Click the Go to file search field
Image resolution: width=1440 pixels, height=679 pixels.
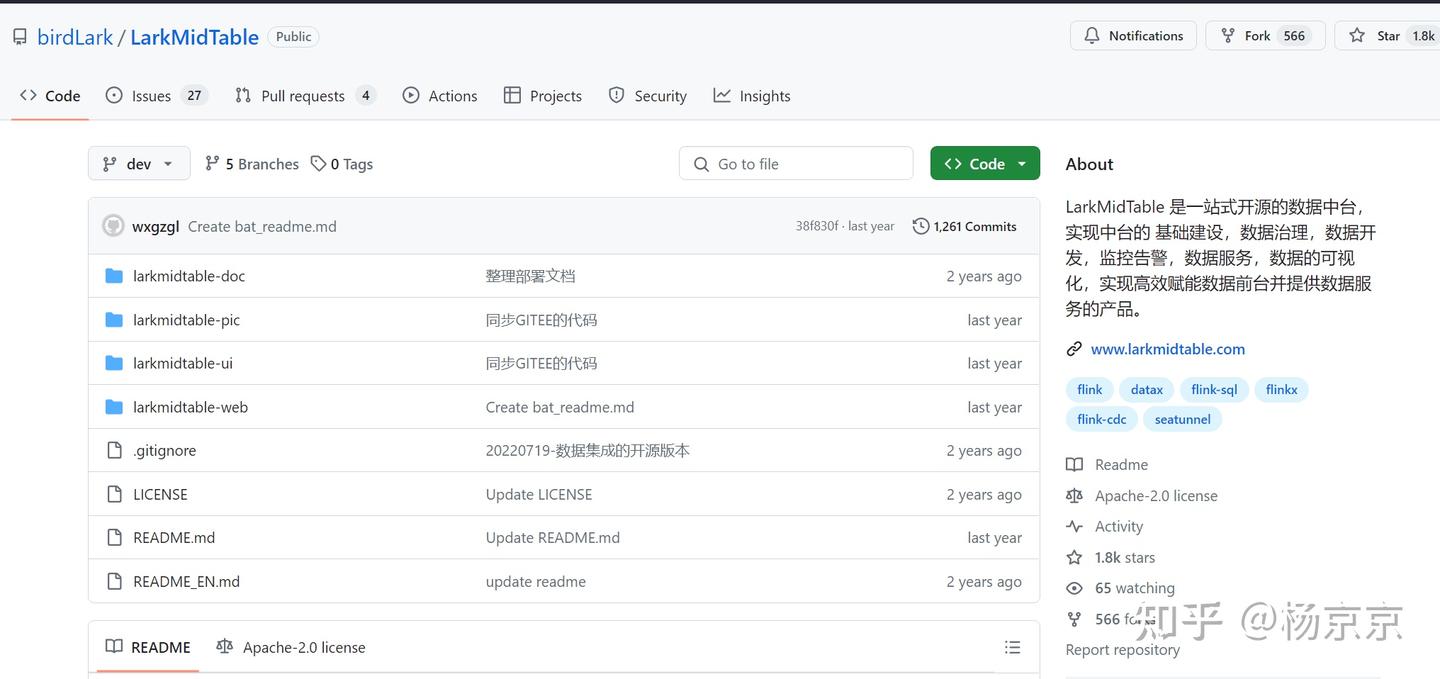coord(796,164)
